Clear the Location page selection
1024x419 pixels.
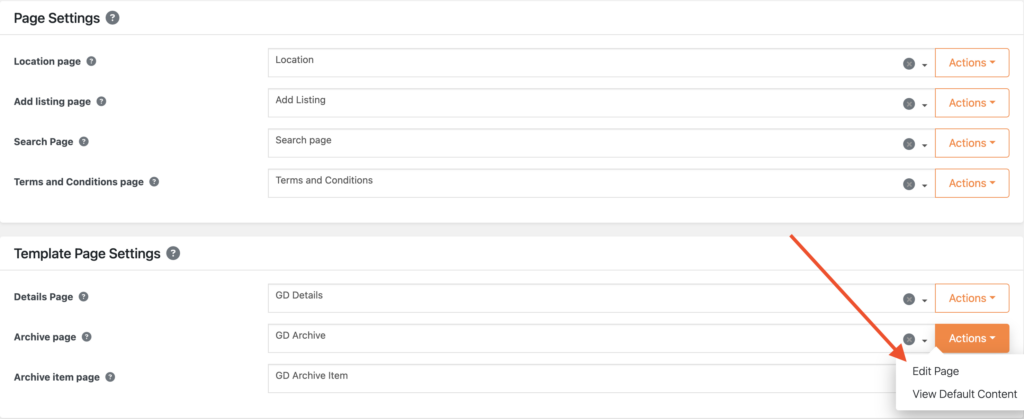908,63
